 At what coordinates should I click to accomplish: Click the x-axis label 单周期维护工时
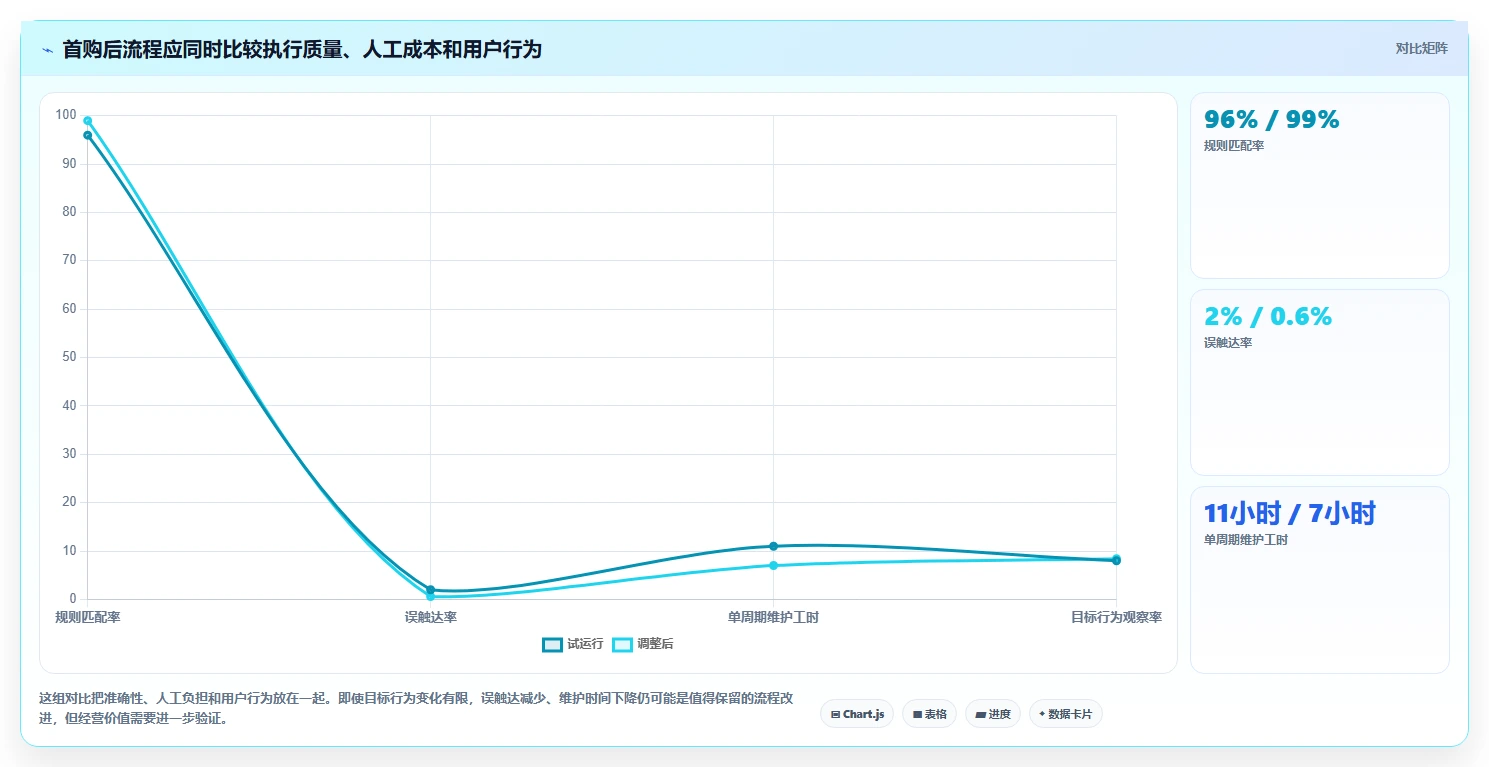(773, 617)
